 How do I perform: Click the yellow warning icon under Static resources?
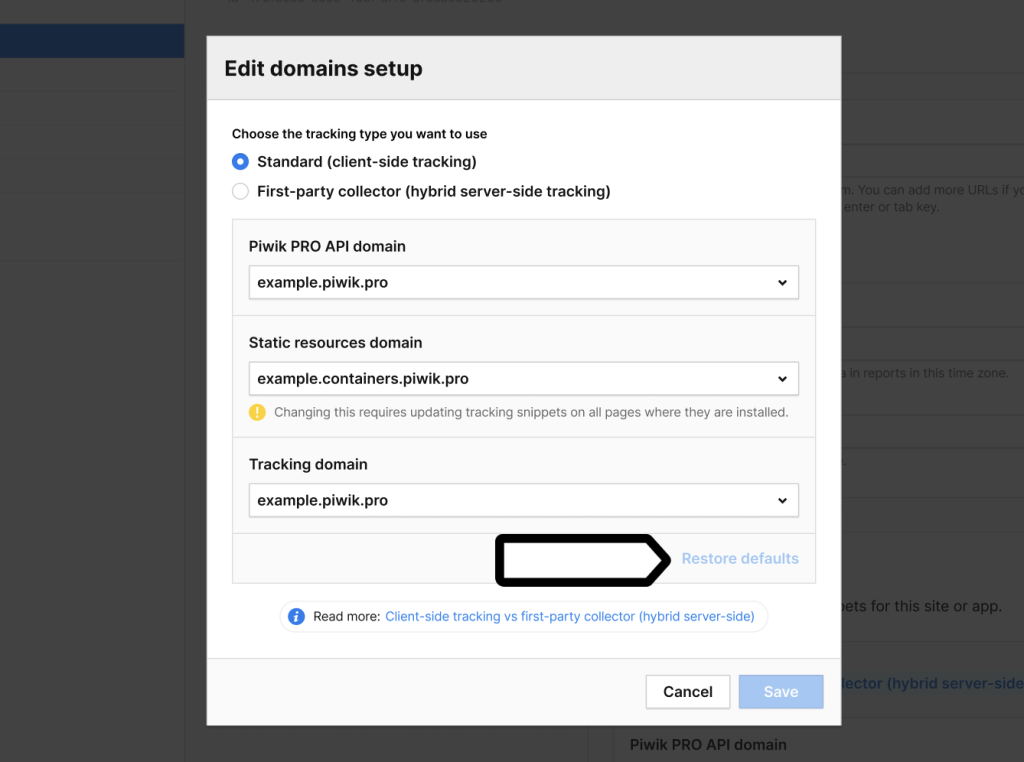tap(257, 412)
